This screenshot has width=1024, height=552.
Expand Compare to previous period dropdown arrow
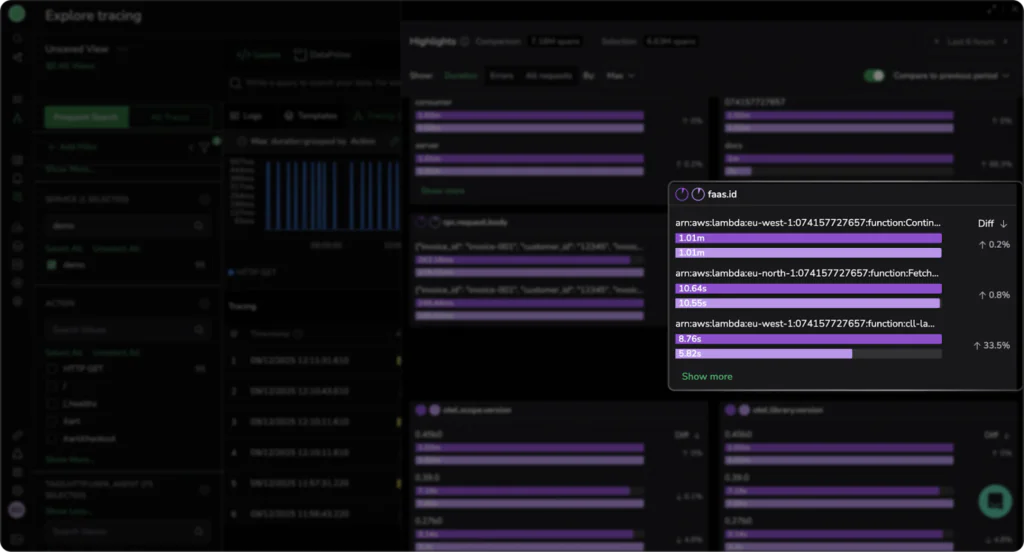tap(1005, 76)
